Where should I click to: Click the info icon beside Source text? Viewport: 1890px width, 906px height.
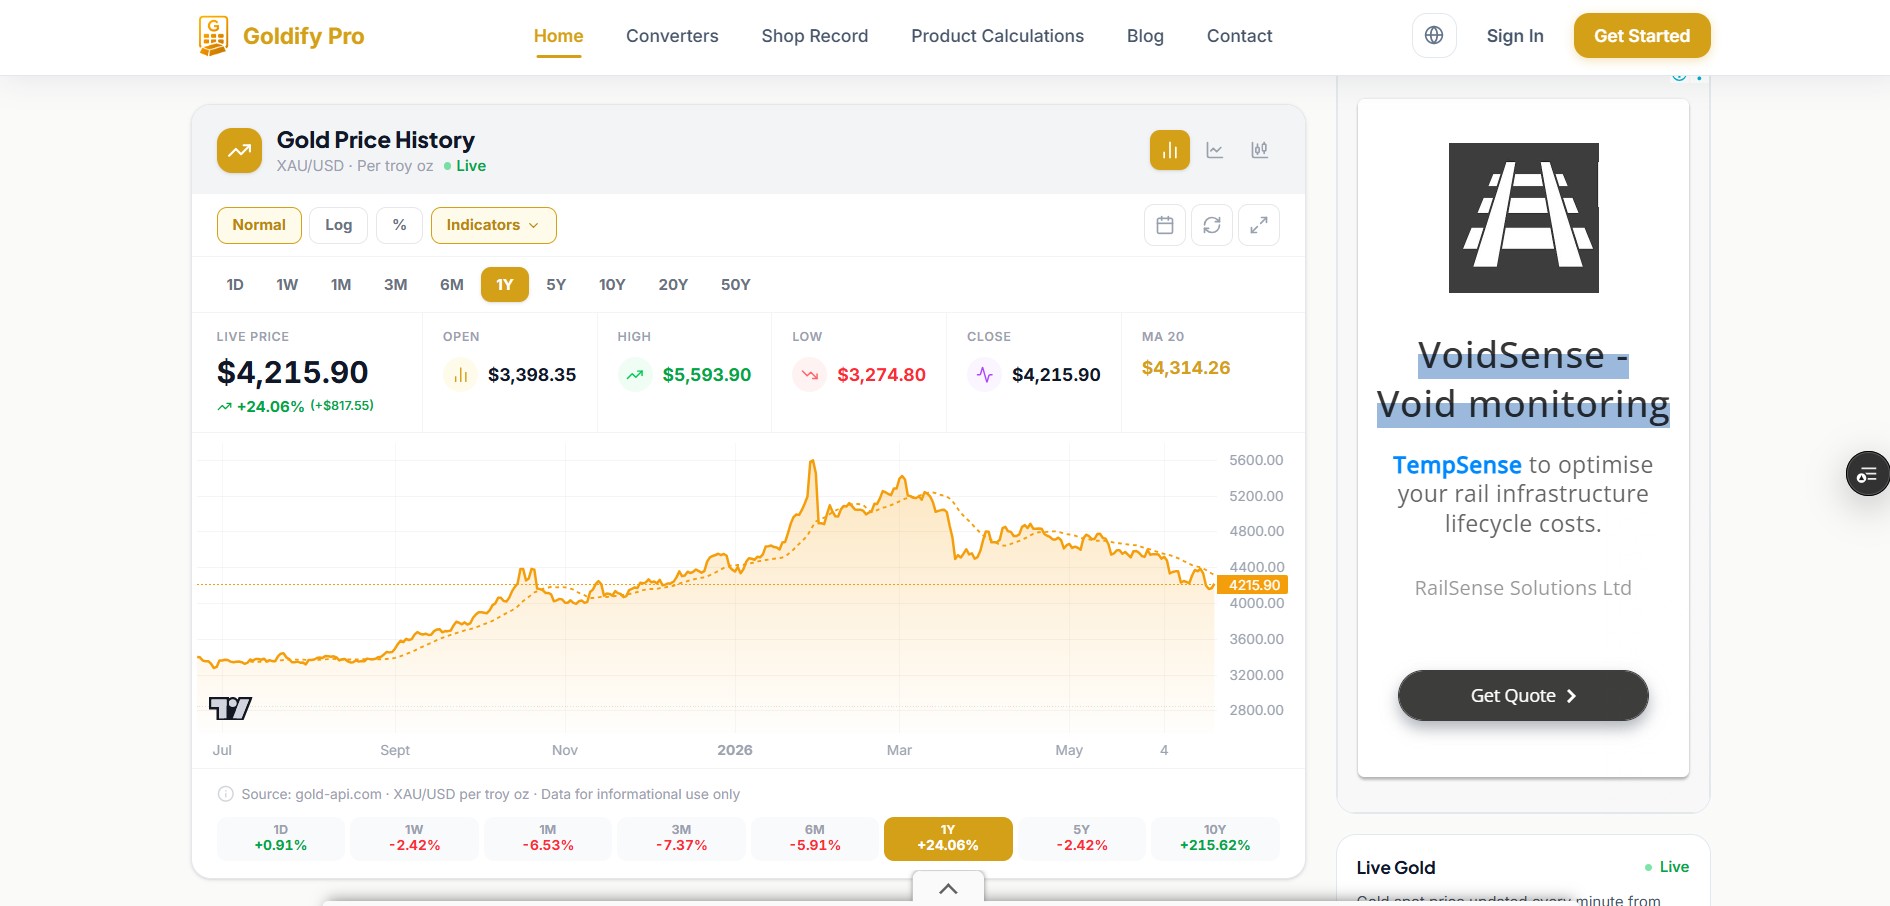[225, 794]
